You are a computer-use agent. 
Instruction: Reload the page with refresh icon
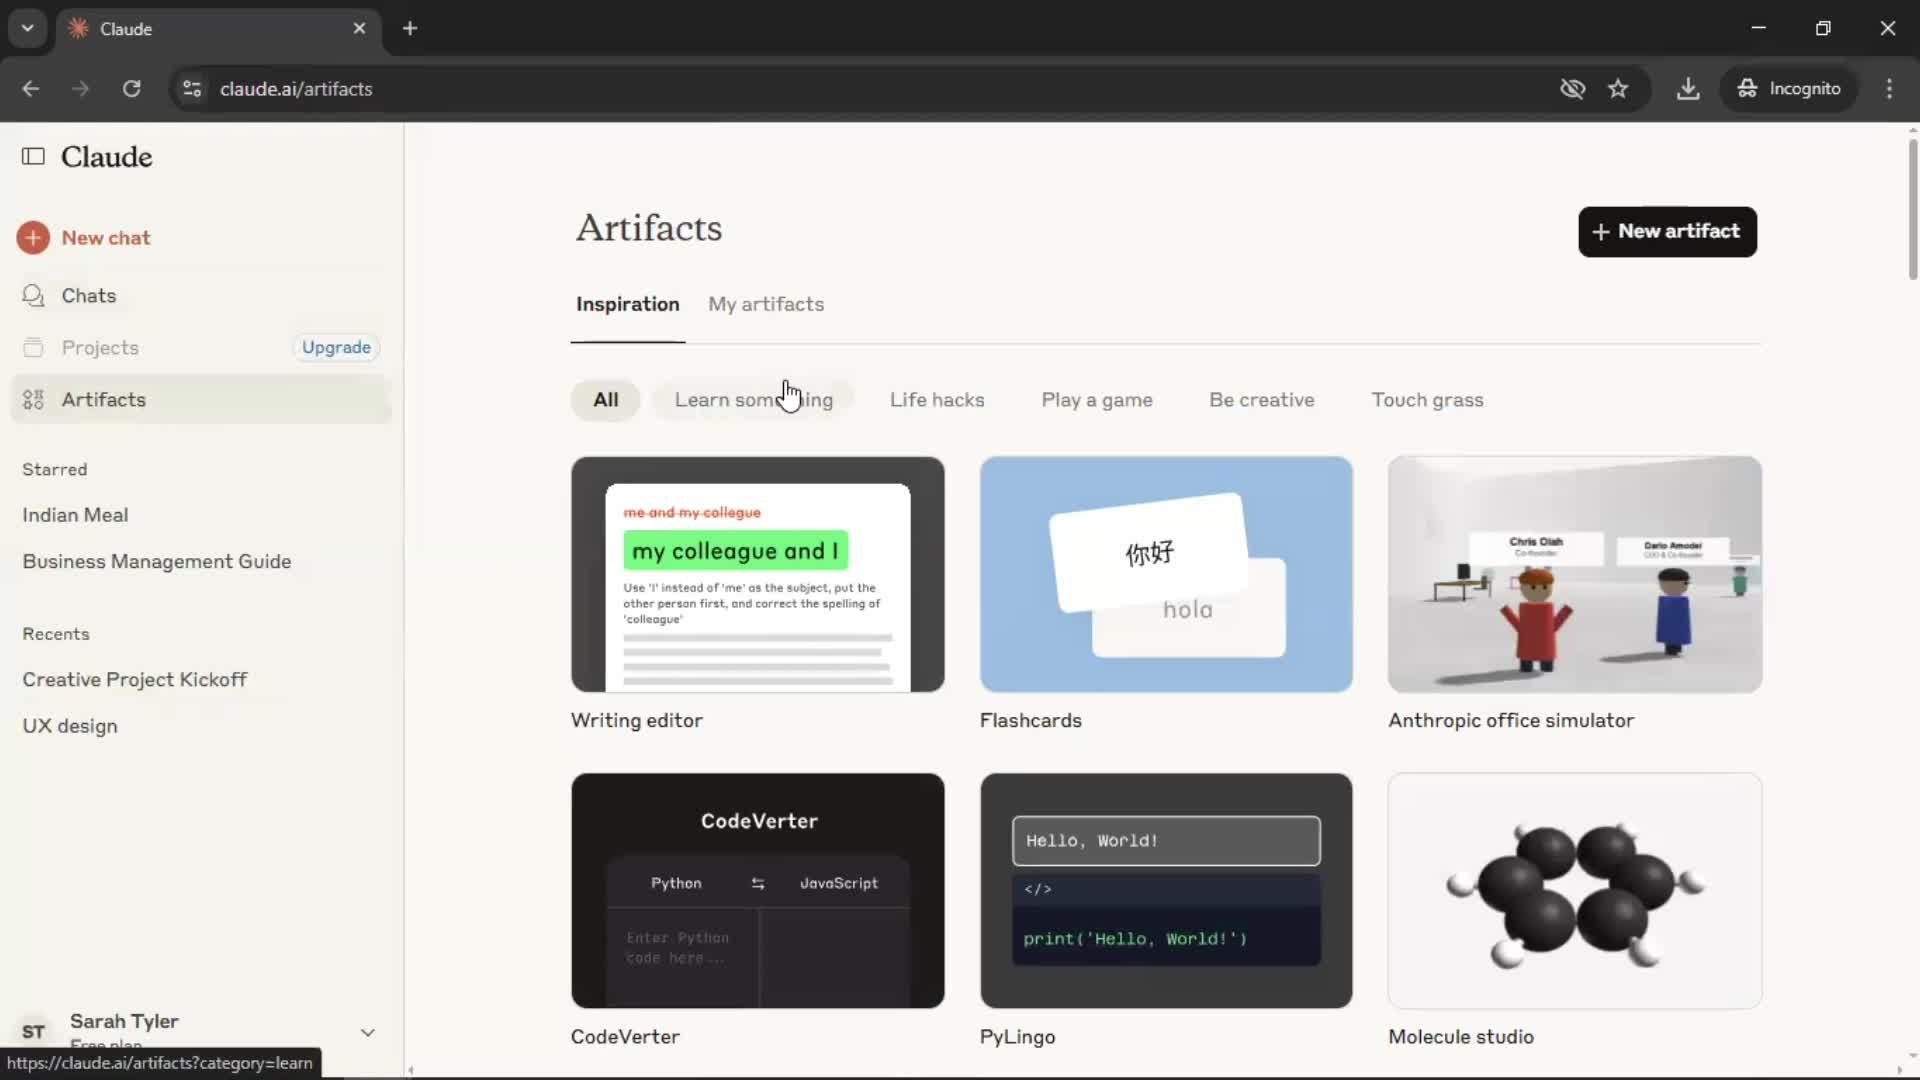(x=131, y=89)
